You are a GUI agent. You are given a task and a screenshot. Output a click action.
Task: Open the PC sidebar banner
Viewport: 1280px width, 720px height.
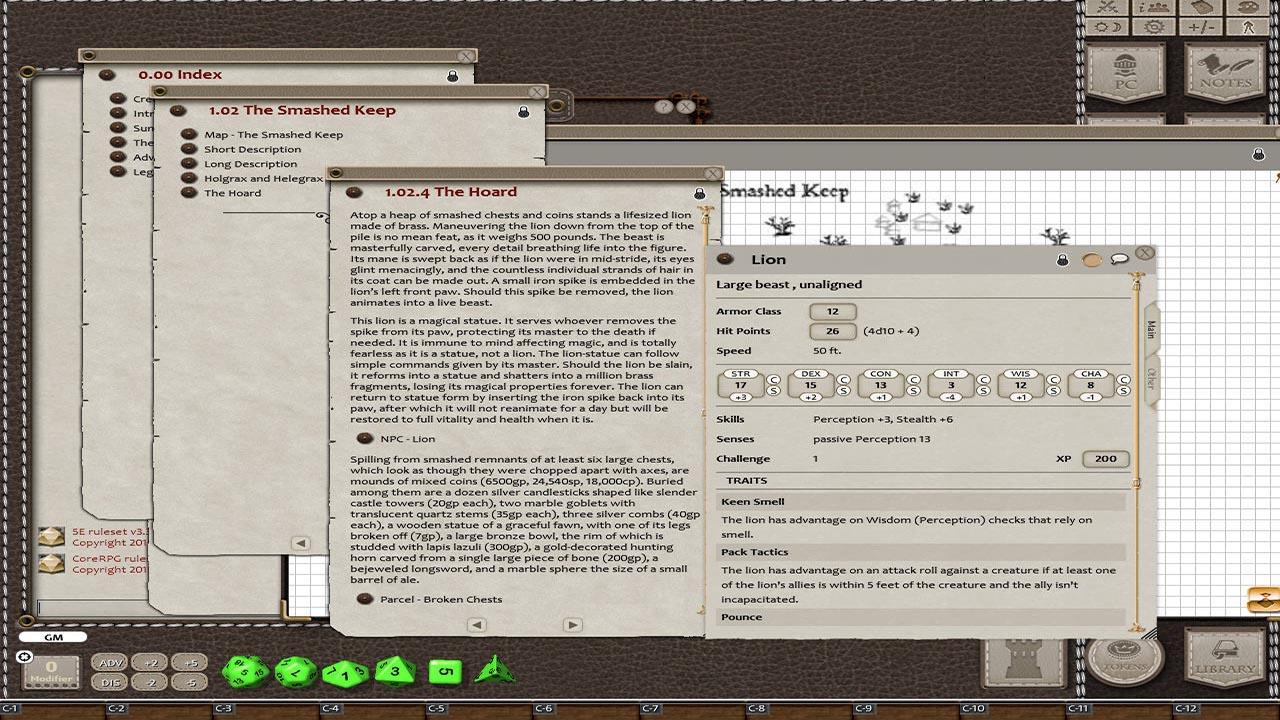point(1125,72)
